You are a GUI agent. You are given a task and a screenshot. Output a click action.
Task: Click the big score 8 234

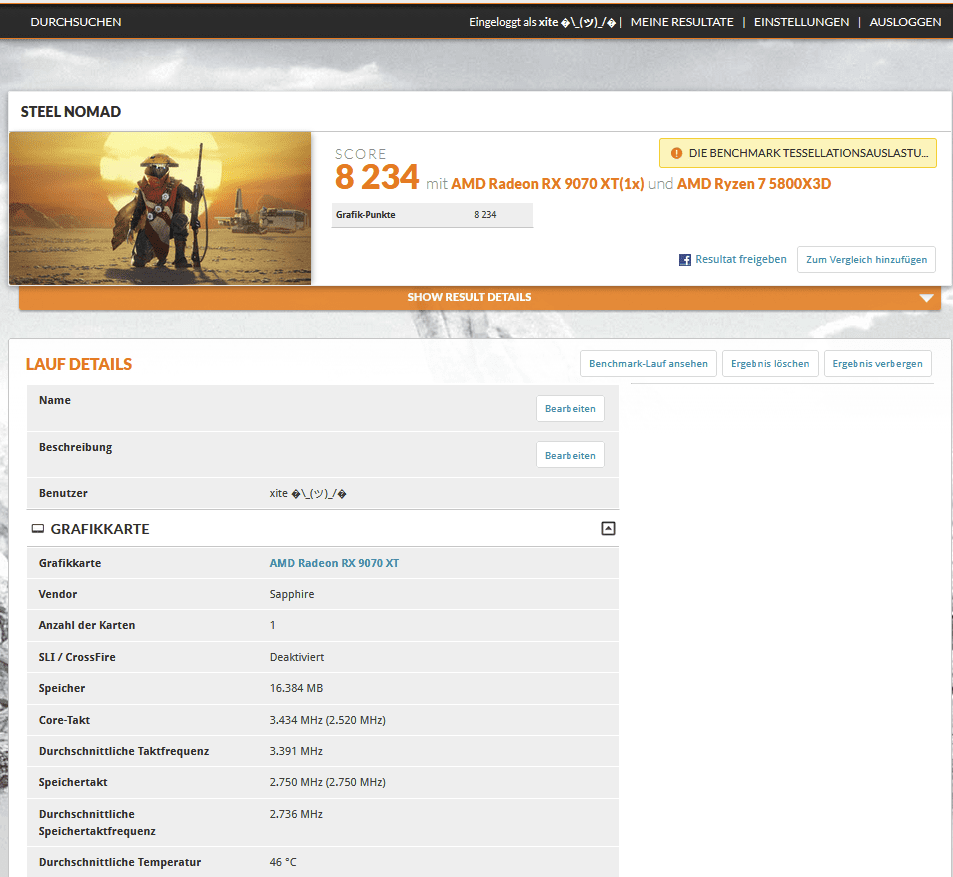pos(377,177)
